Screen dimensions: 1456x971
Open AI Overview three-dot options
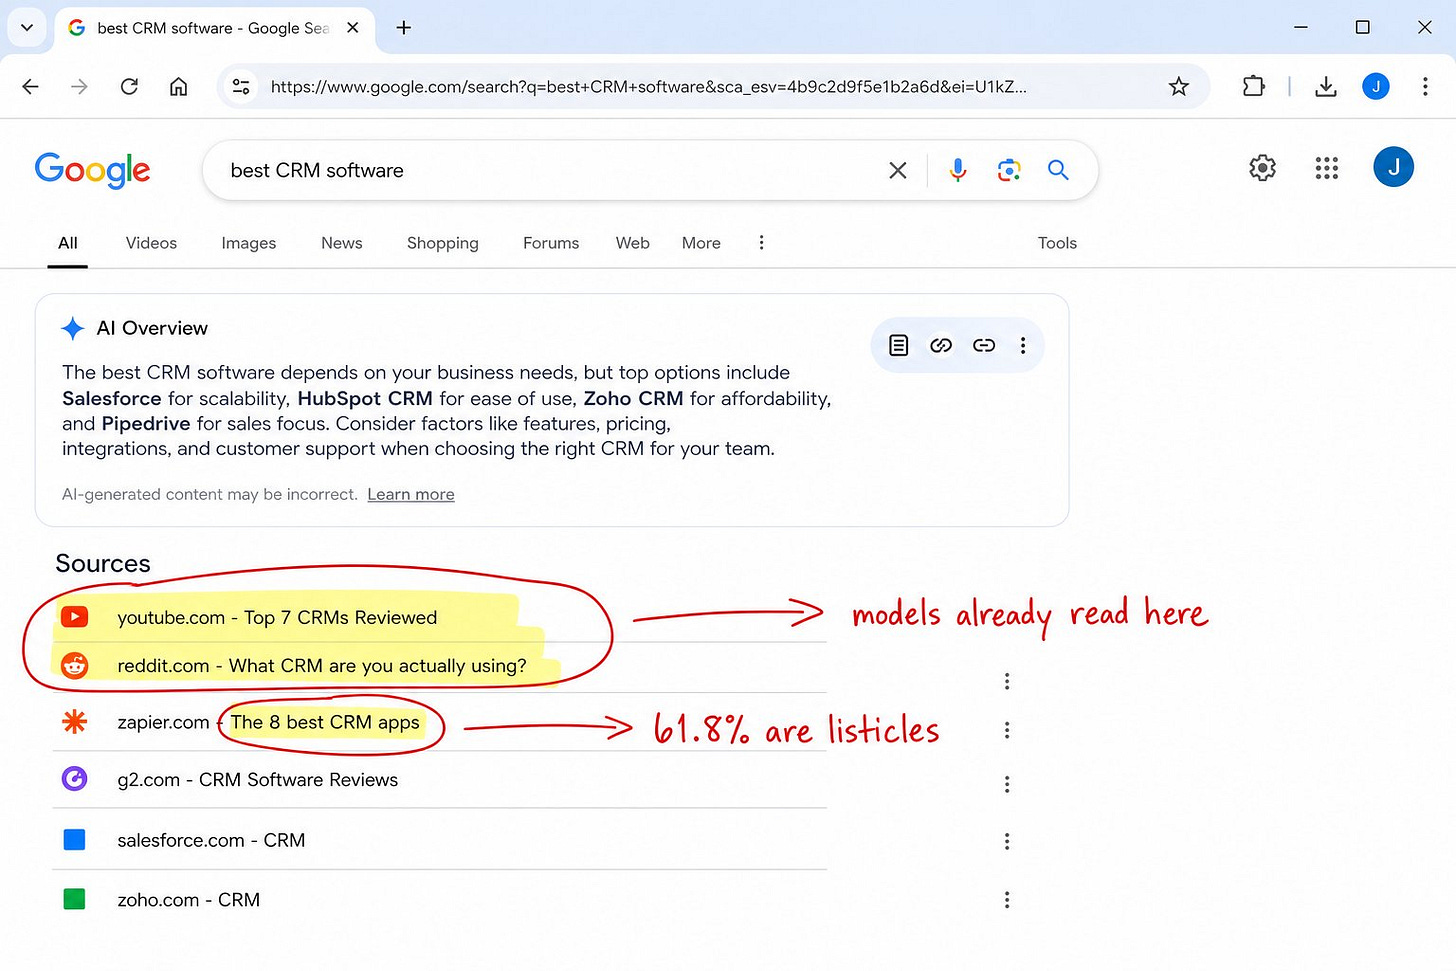tap(1023, 345)
